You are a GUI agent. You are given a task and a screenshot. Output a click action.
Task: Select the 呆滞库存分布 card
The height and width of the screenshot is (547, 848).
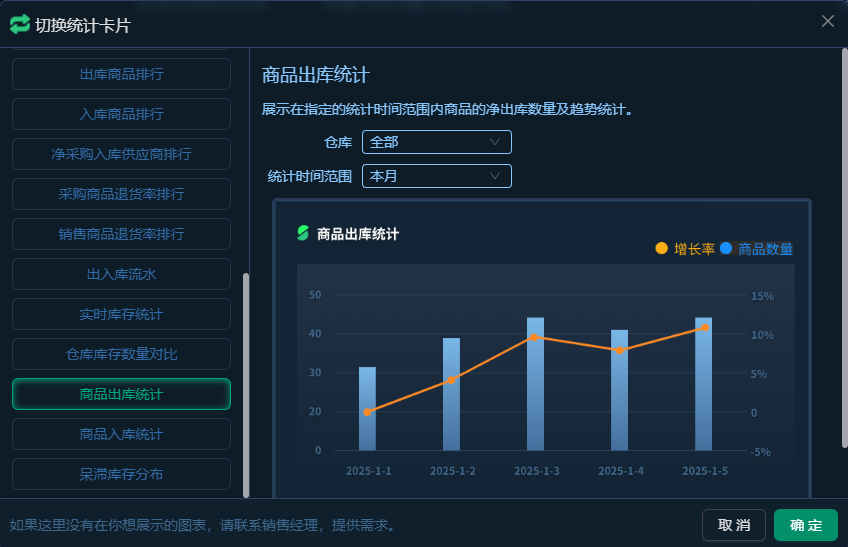[x=121, y=474]
